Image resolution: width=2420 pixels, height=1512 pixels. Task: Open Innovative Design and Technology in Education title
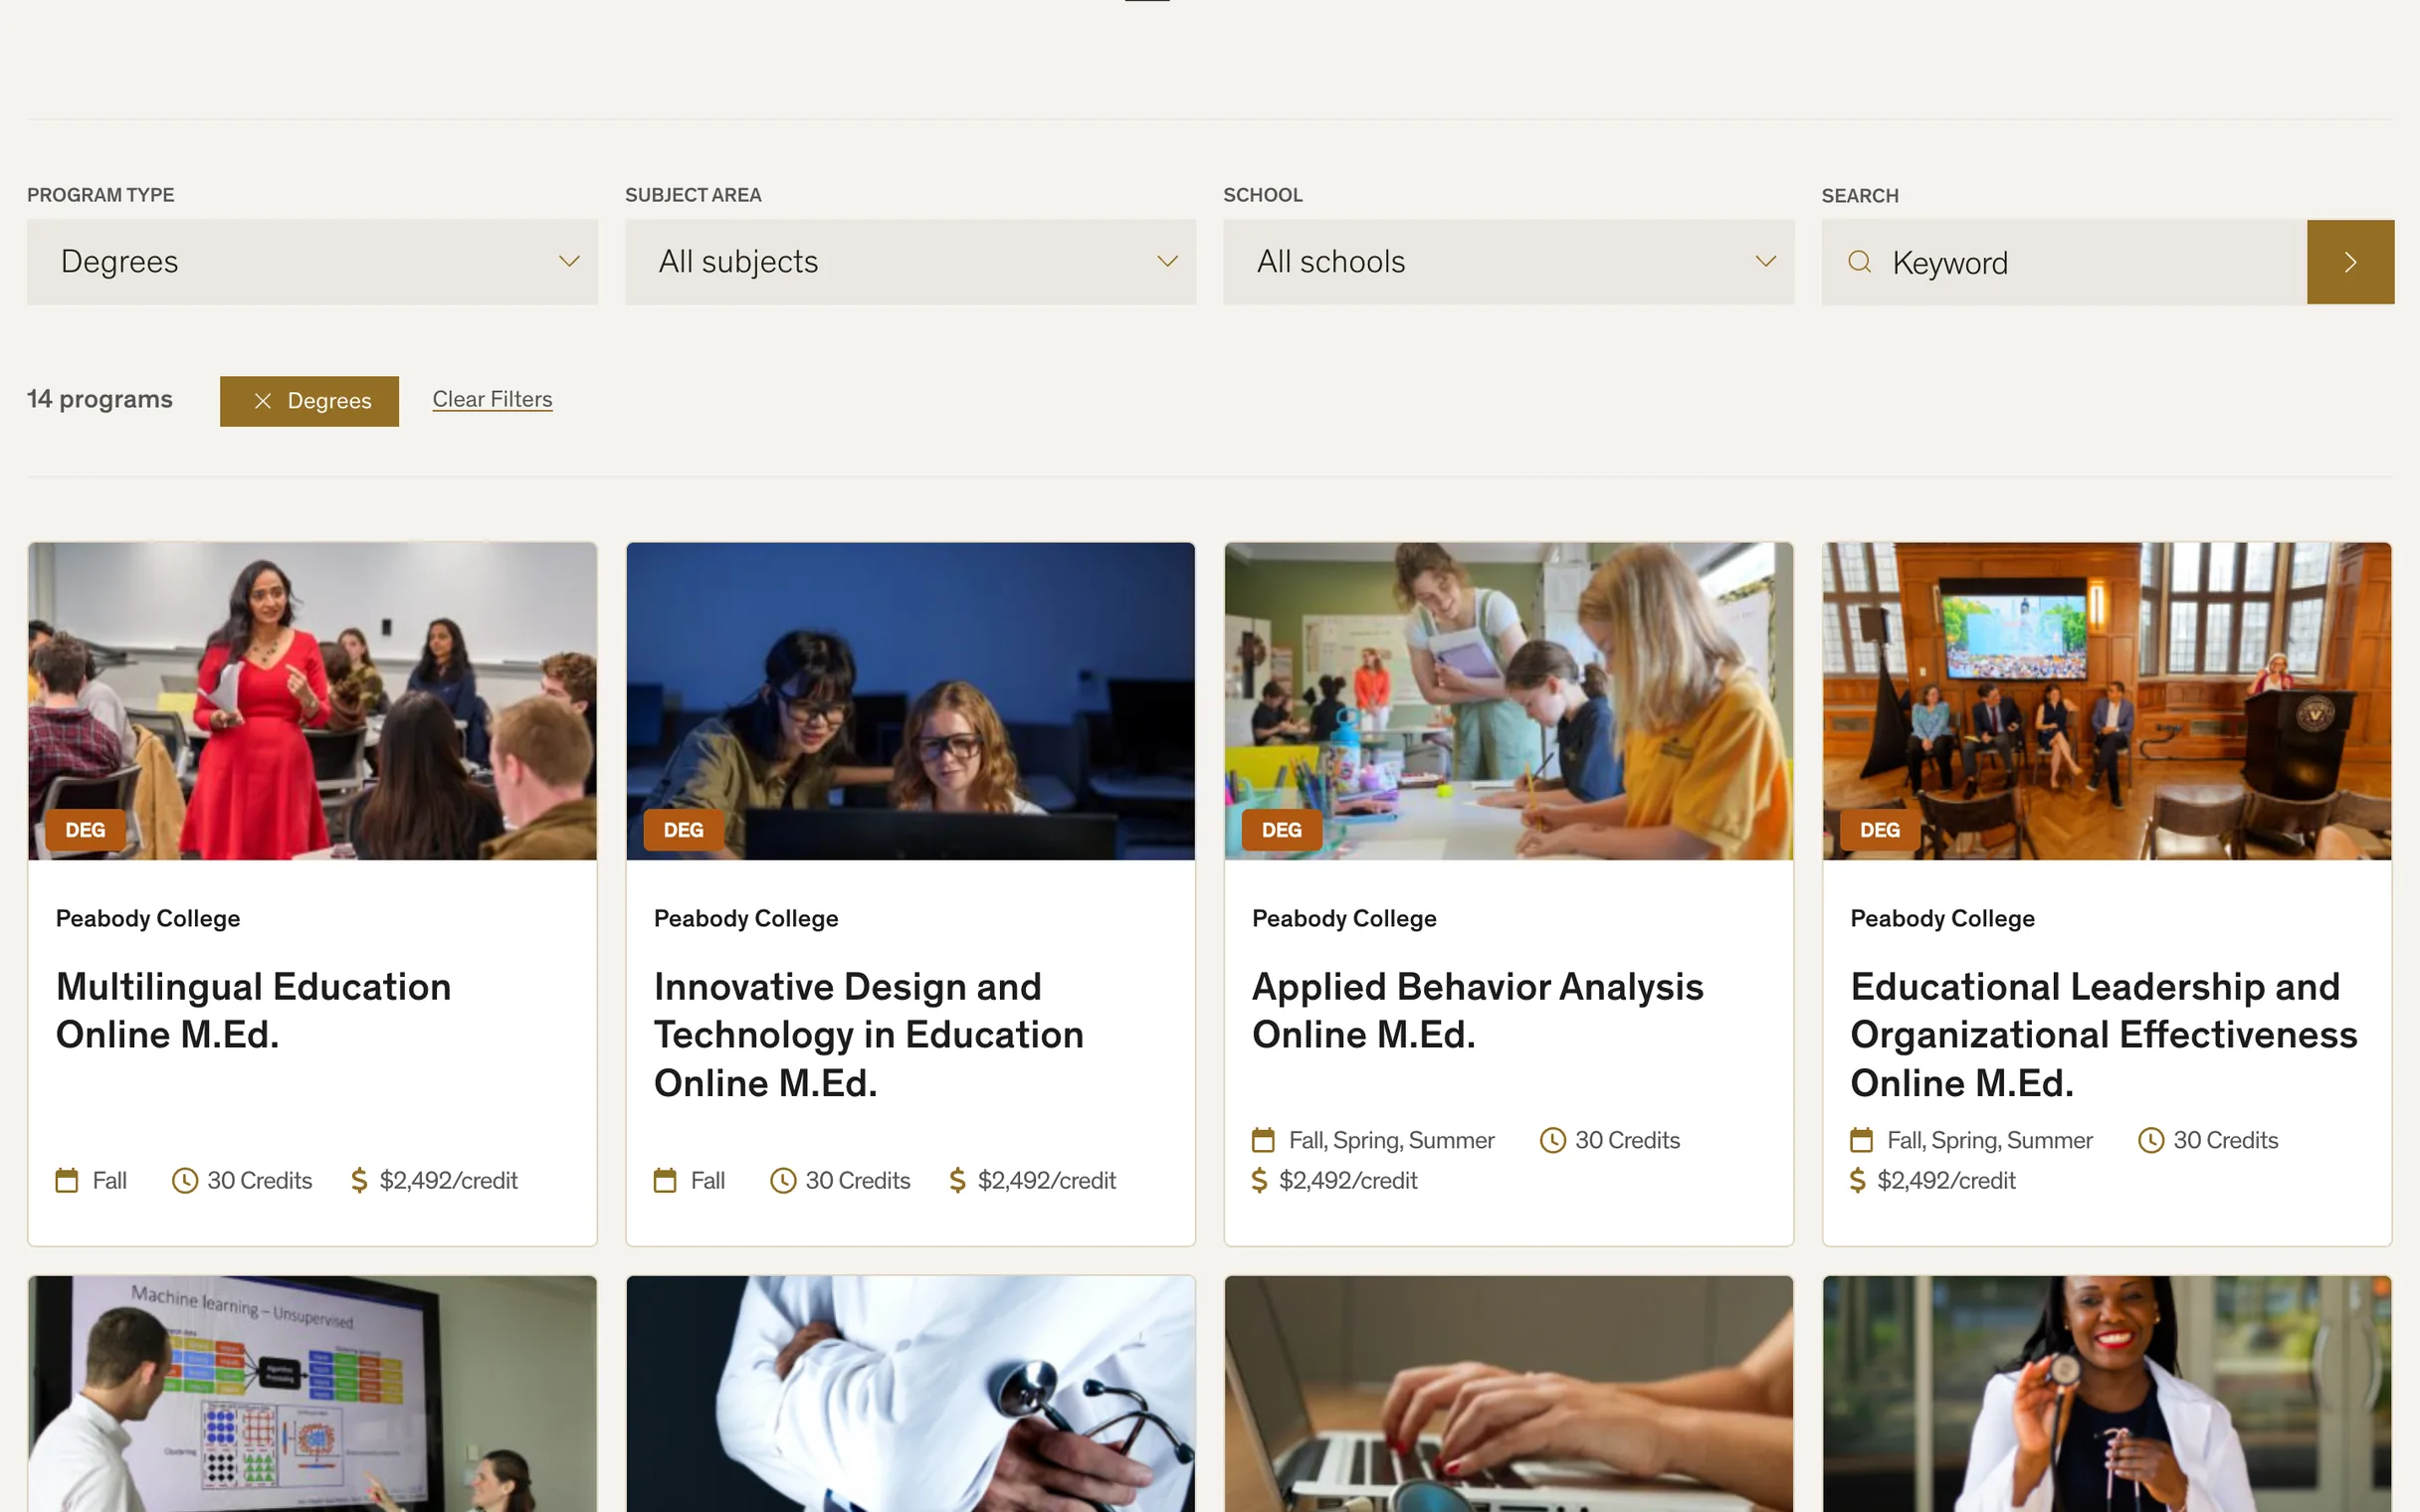point(869,1035)
